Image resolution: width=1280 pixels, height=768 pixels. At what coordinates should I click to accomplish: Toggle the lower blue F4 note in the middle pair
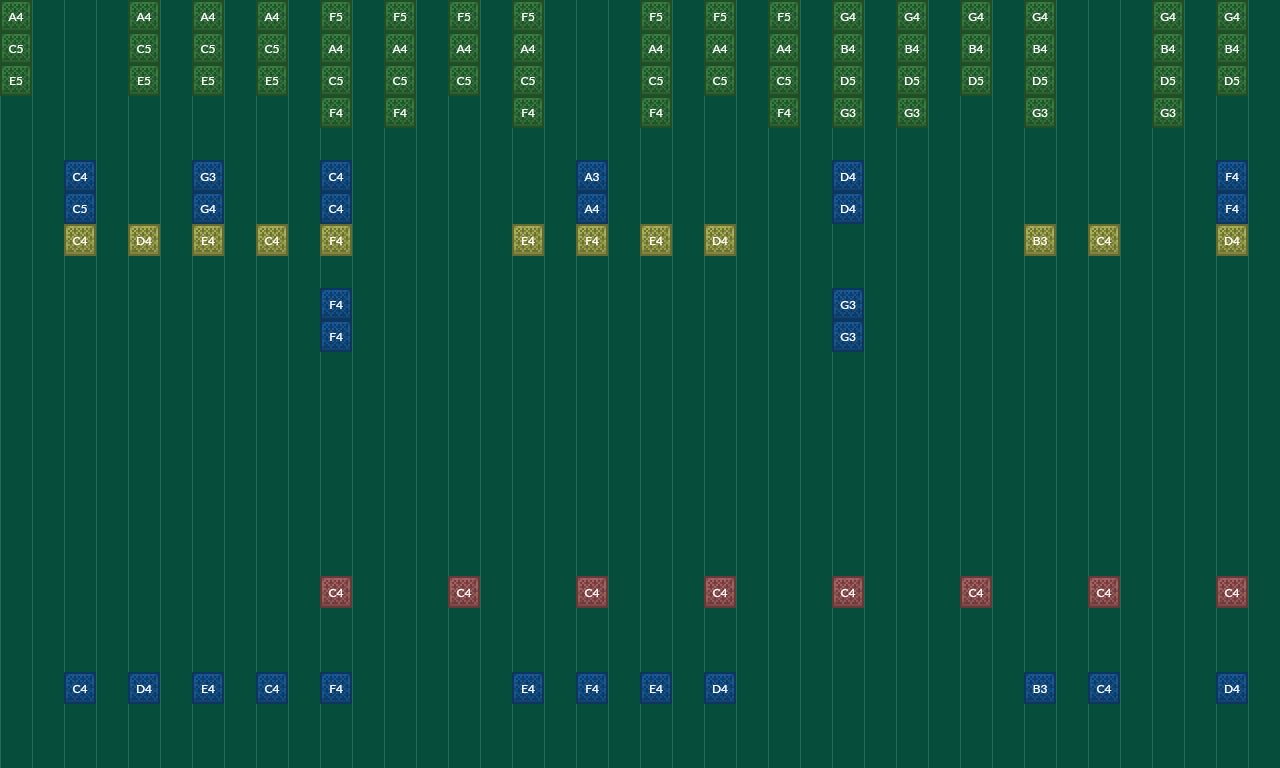(x=336, y=336)
